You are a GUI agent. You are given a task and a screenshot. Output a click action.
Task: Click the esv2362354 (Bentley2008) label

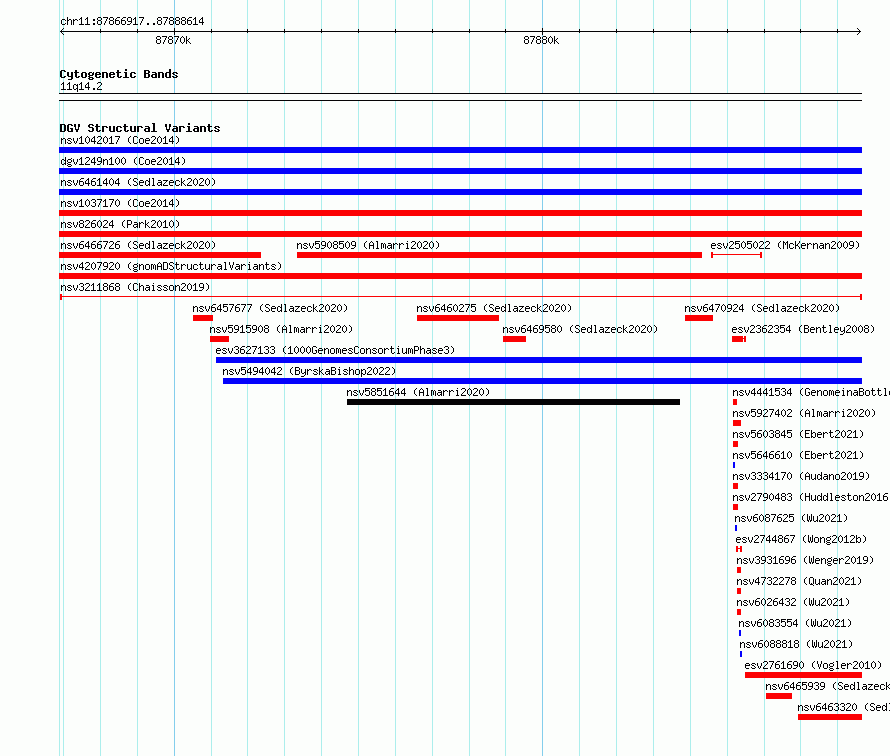[x=803, y=329]
